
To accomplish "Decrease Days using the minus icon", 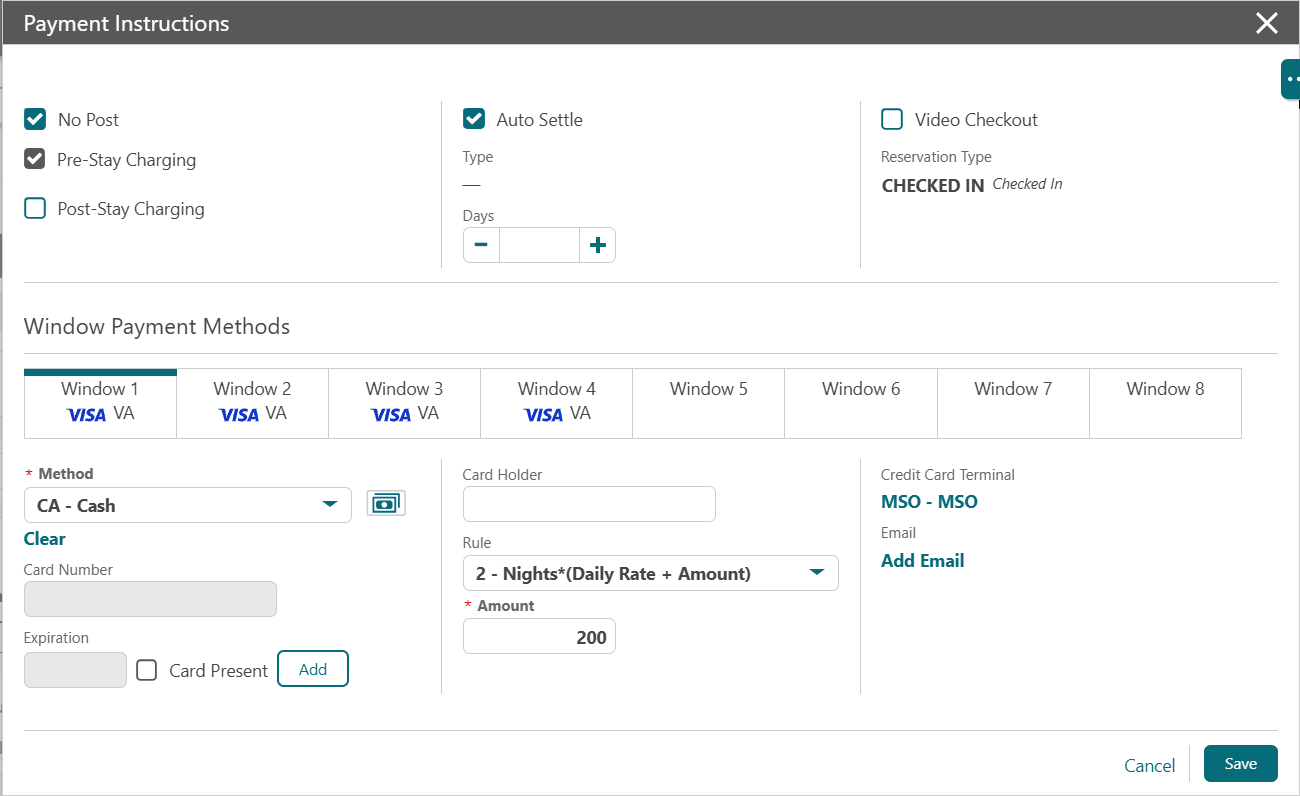I will [x=481, y=244].
